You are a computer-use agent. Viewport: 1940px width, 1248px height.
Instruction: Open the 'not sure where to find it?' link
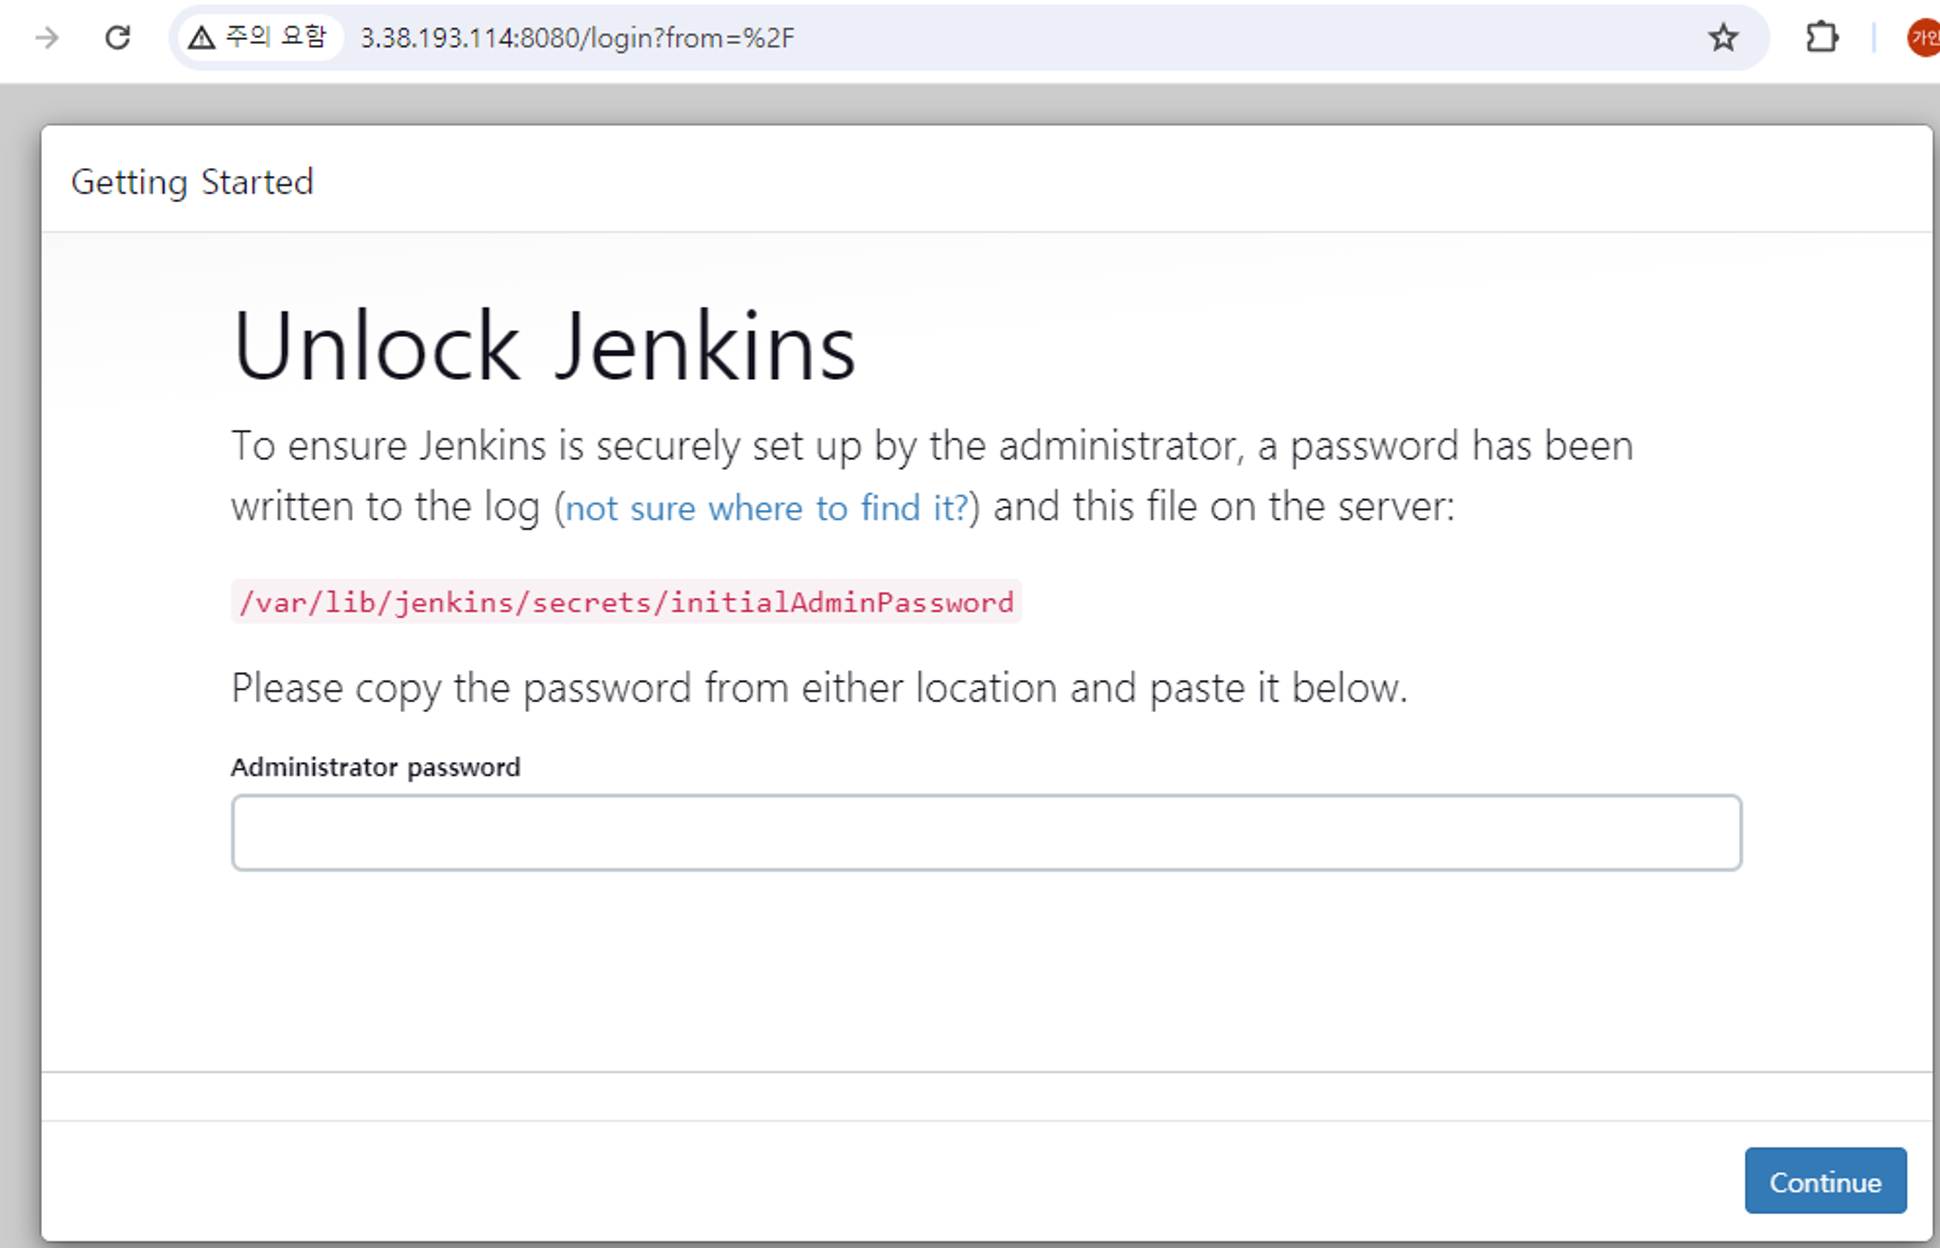coord(766,508)
